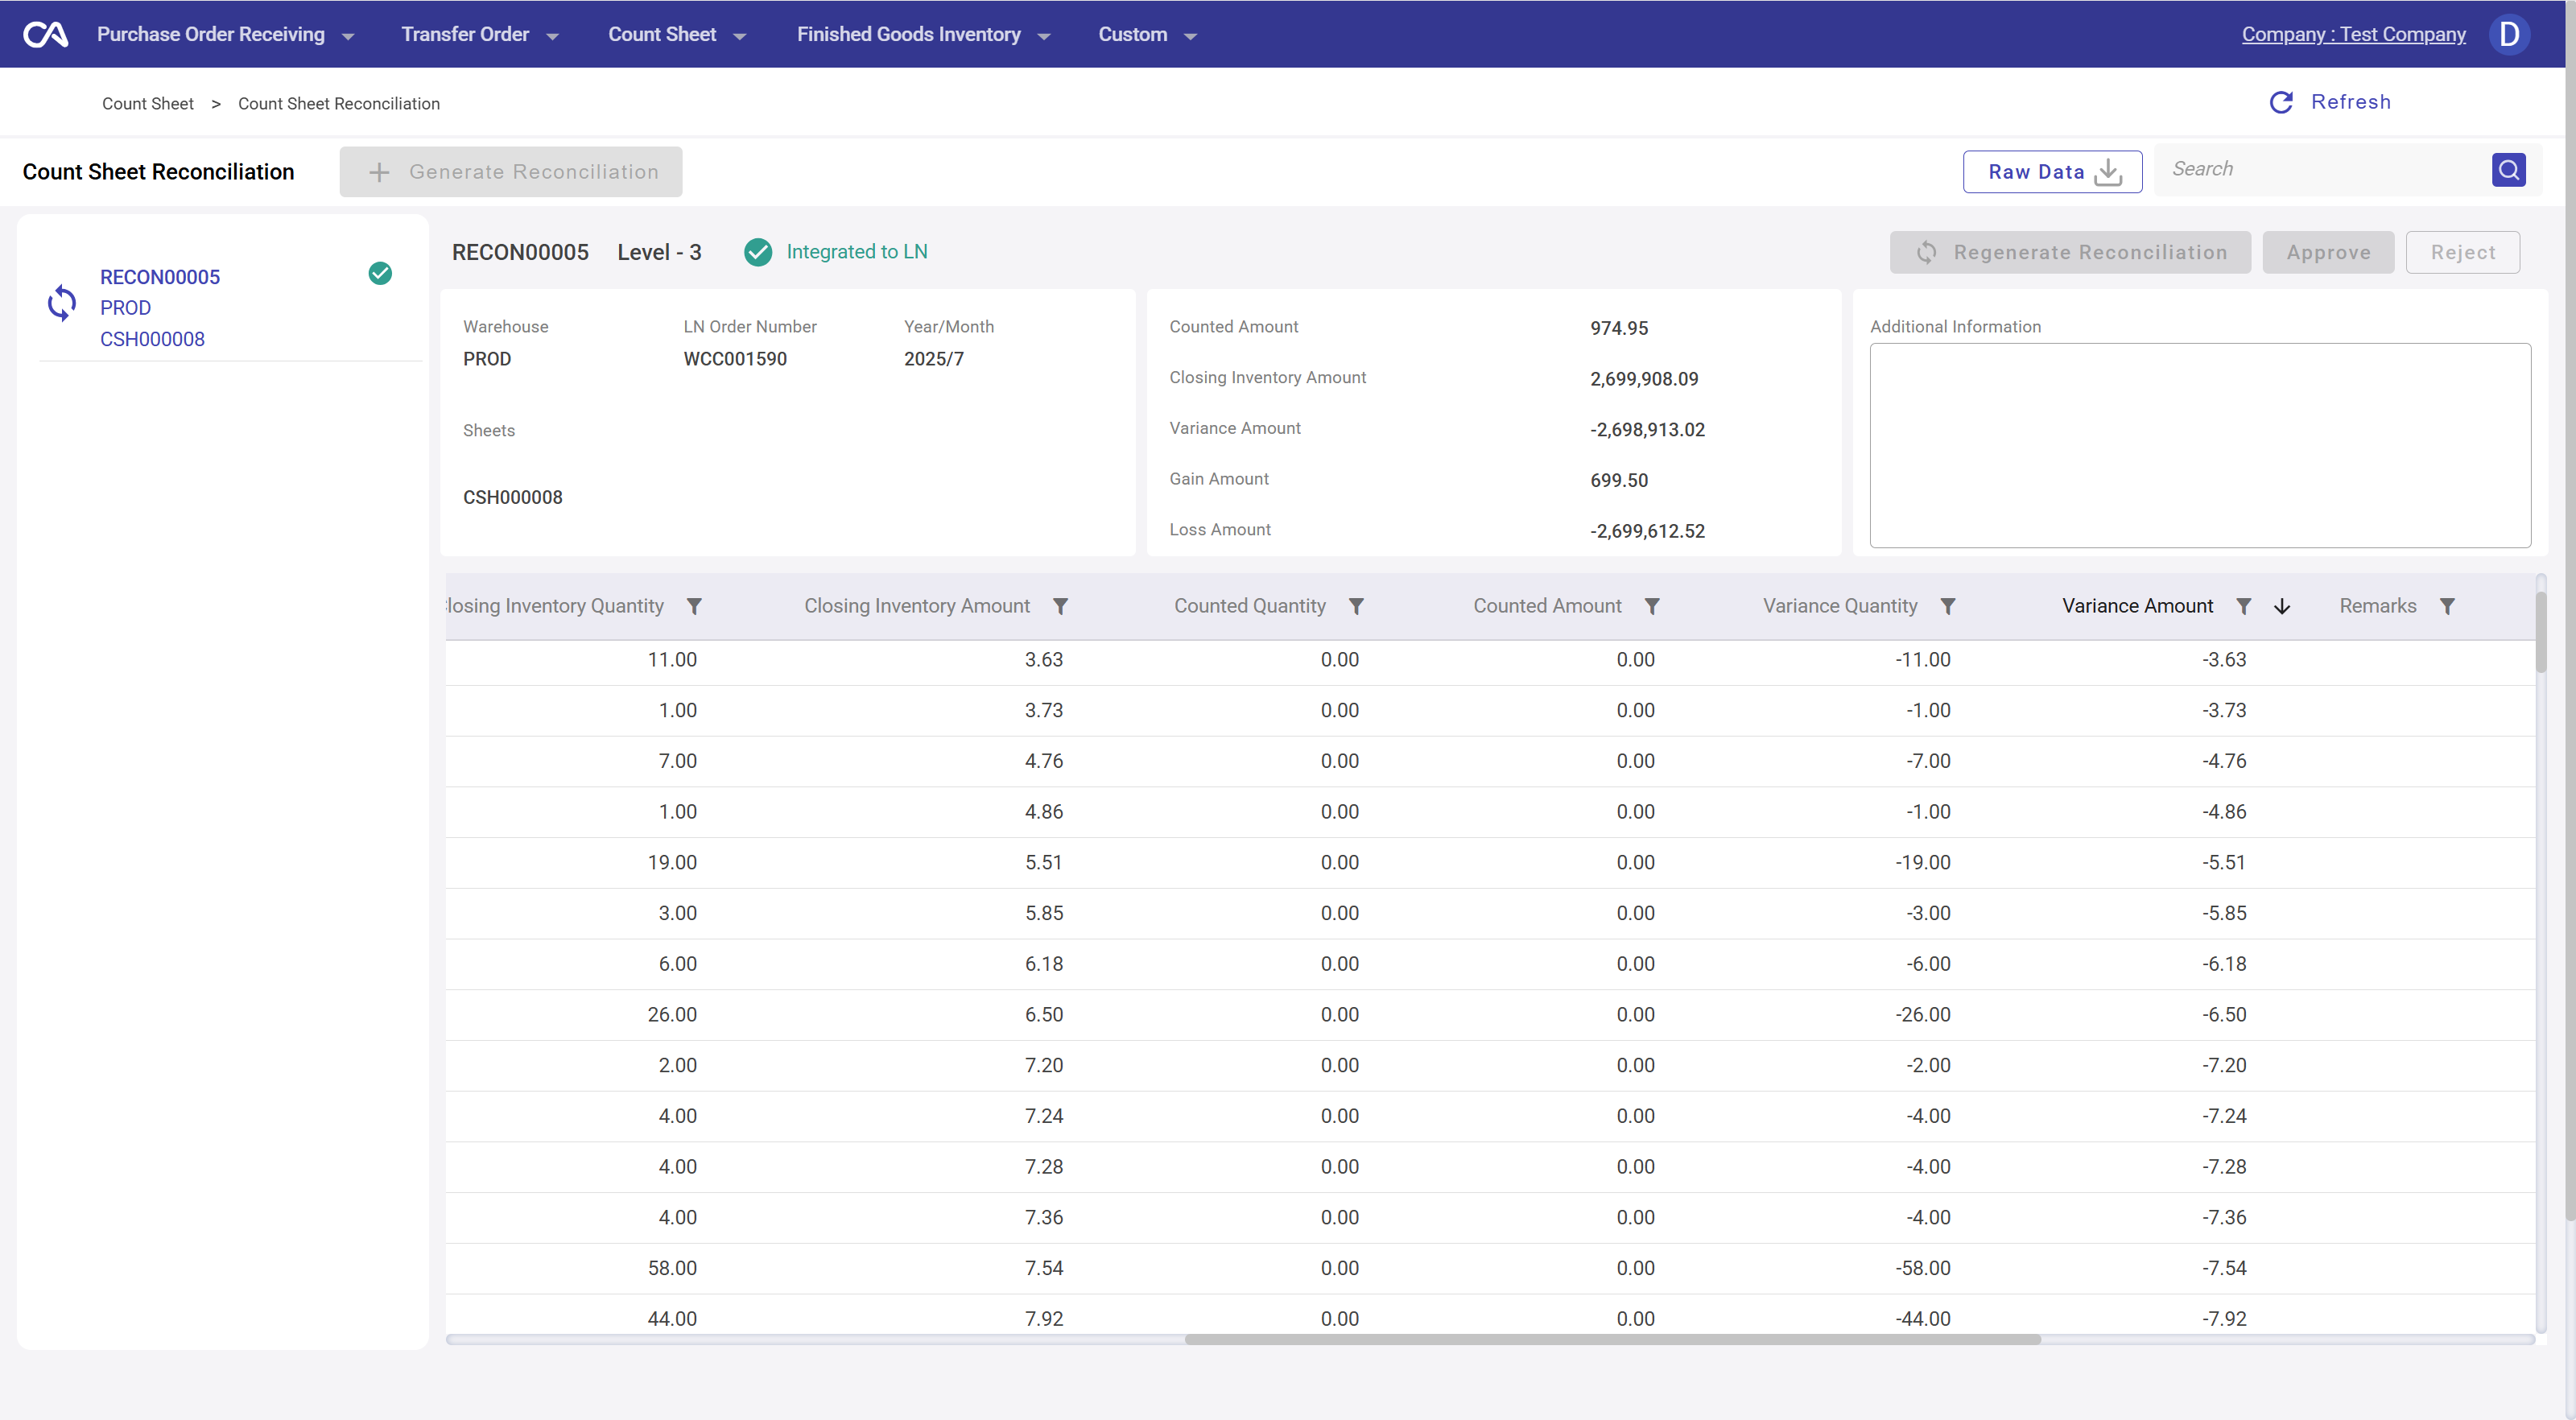Click the Raw Data button
Viewport: 2576px width, 1420px height.
(2052, 172)
